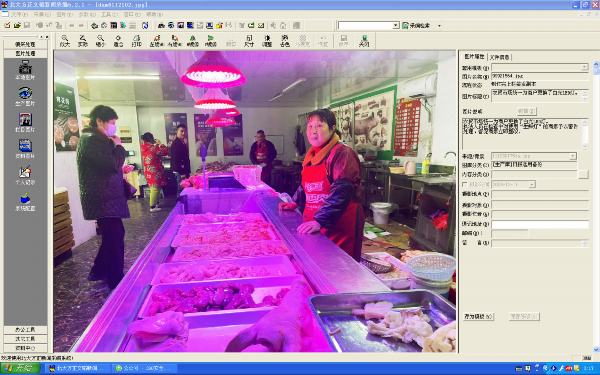
Task: Switch to the 文件信息 tab
Action: (499, 57)
